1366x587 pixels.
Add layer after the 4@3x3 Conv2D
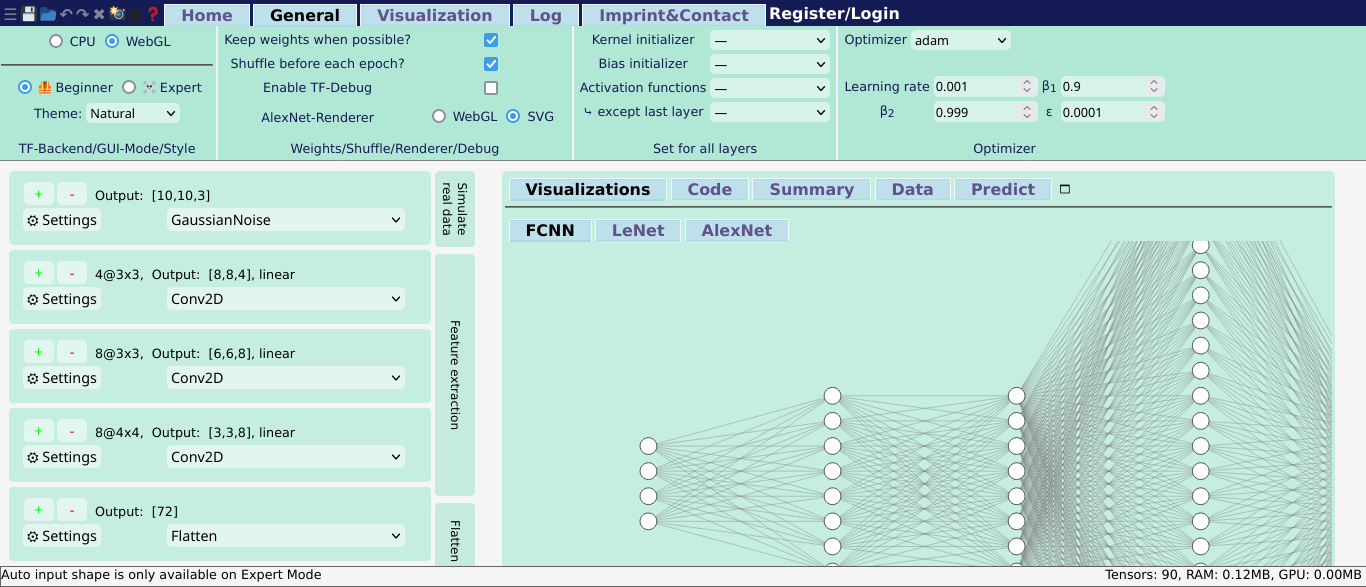[38, 274]
